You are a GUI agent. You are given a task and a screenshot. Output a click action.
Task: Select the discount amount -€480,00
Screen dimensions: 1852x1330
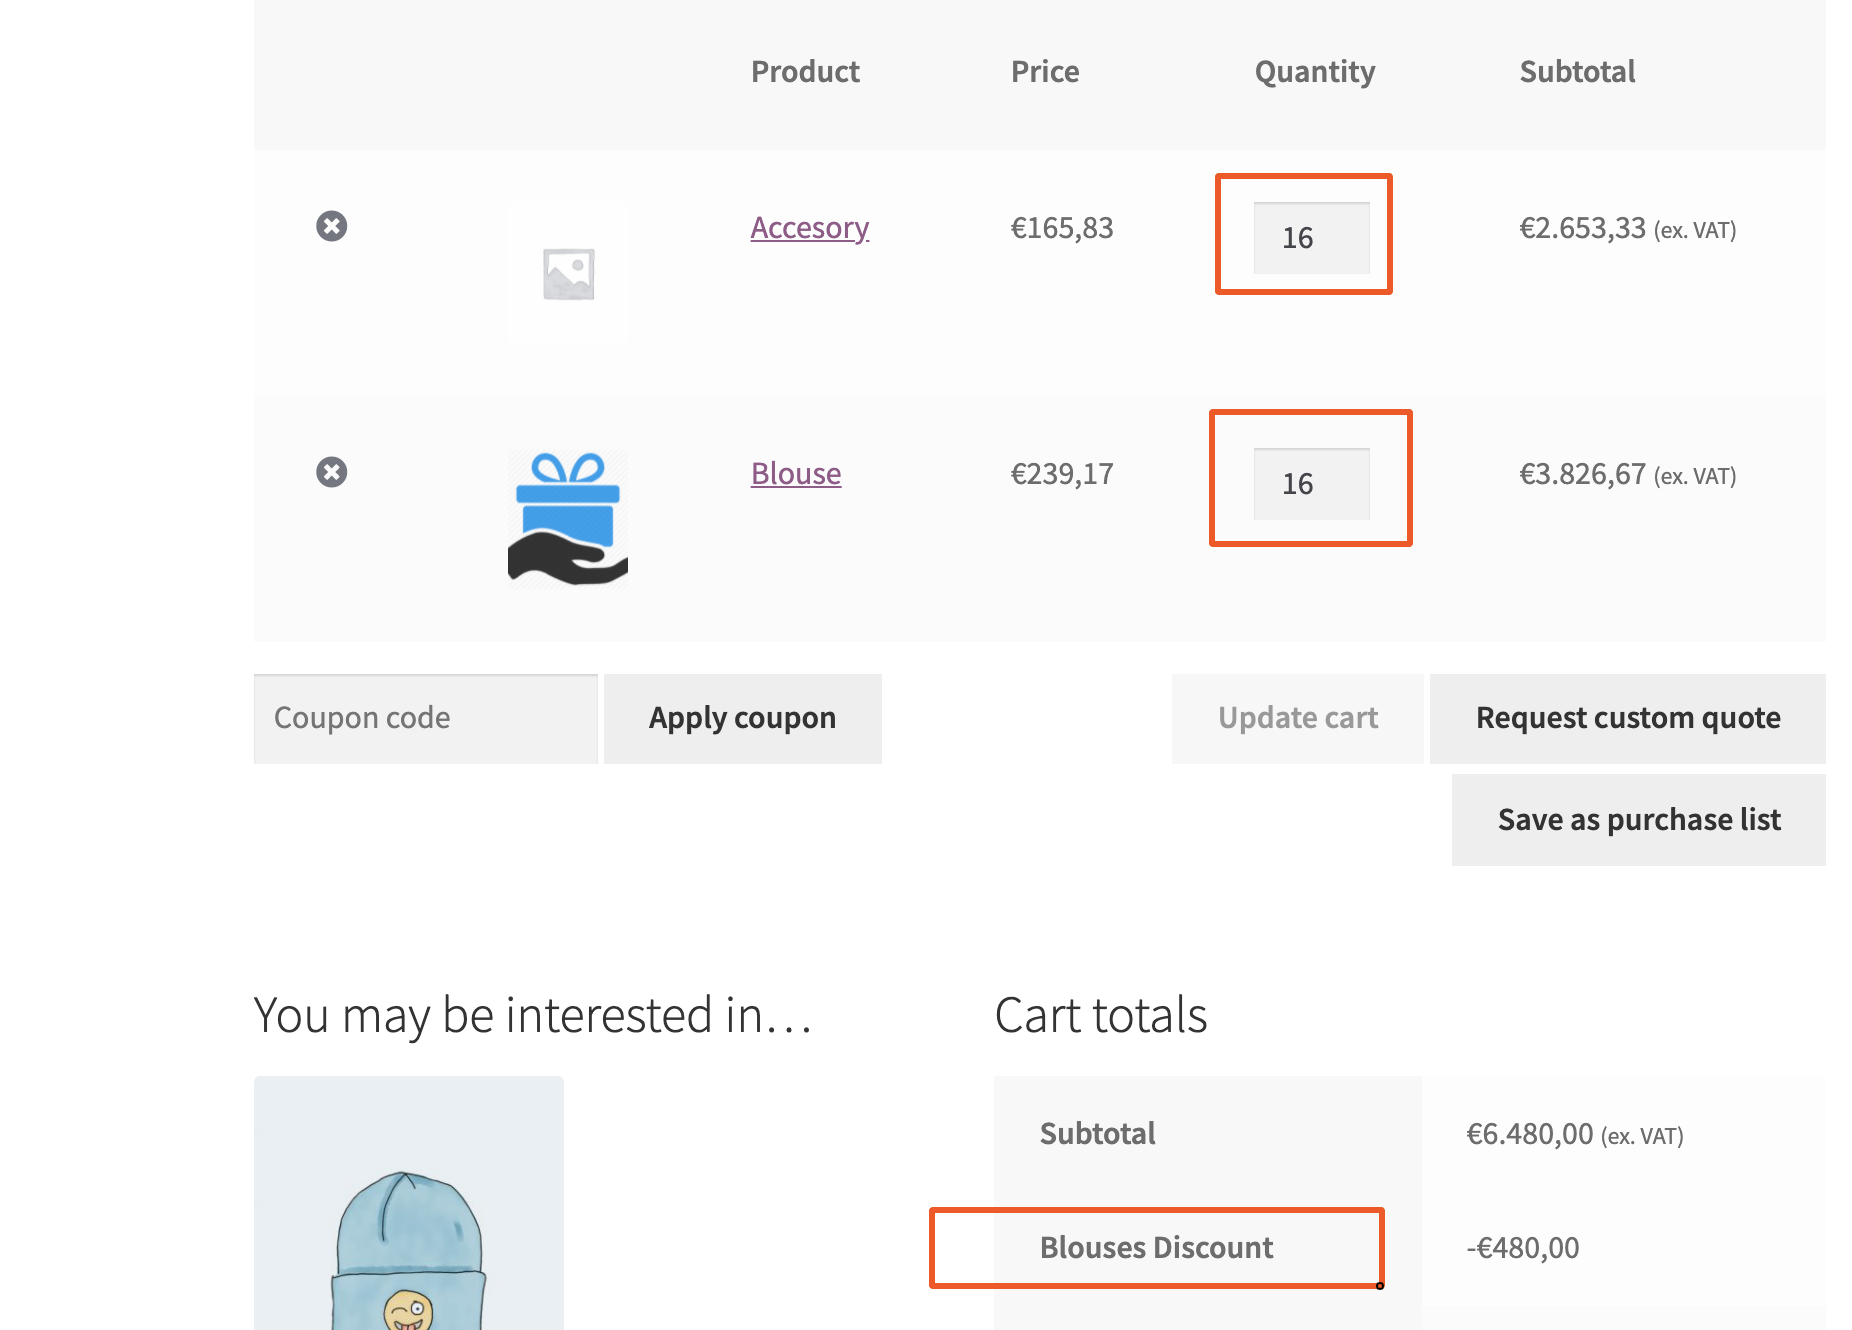click(x=1523, y=1248)
